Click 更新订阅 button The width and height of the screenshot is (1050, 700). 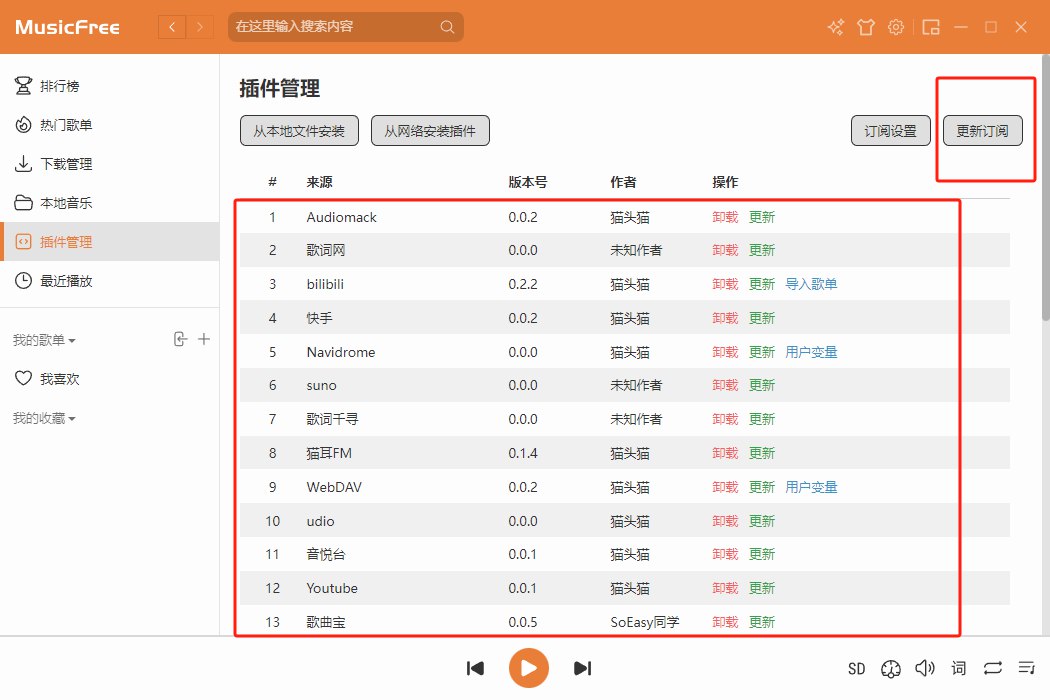coord(982,131)
